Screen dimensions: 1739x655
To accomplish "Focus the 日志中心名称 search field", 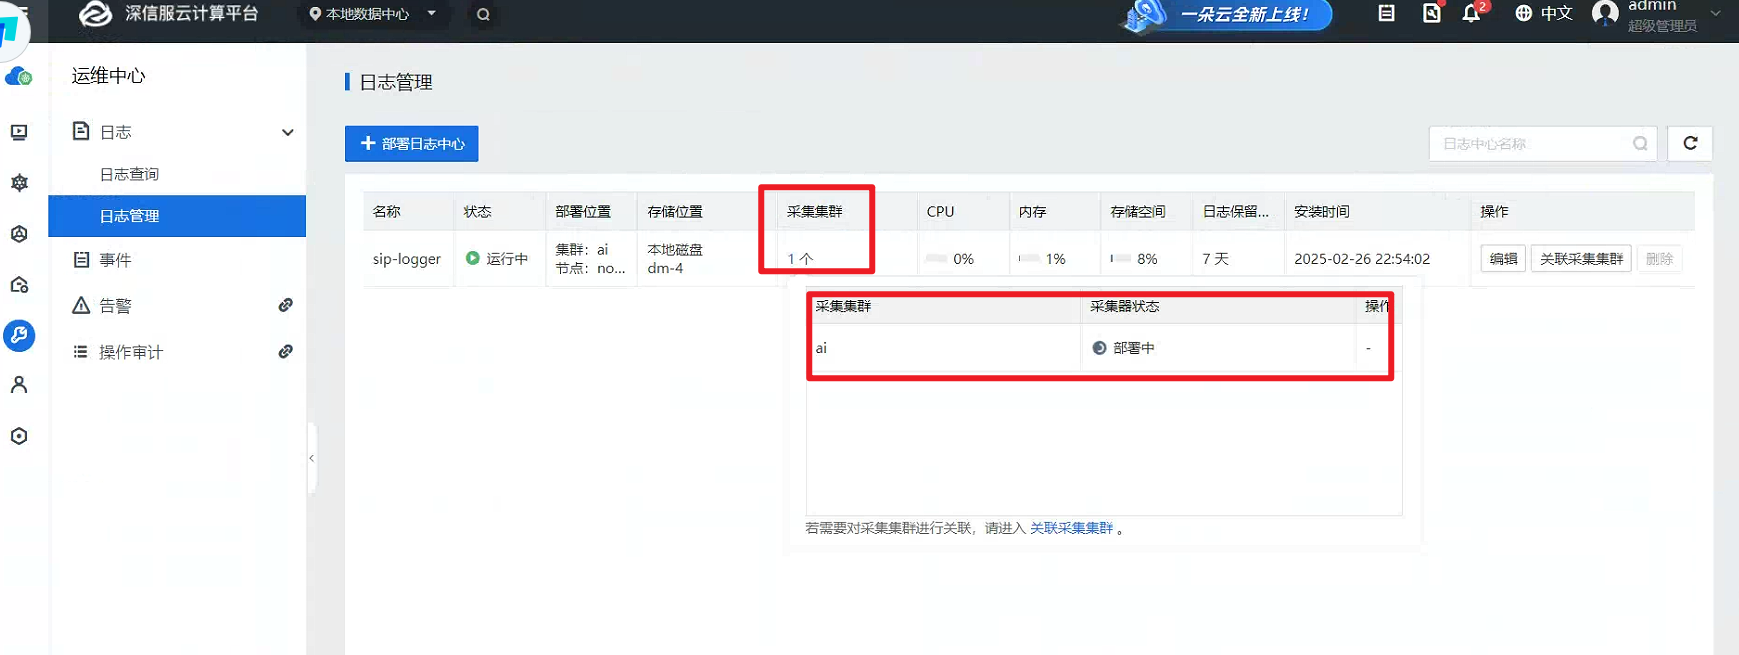I will coord(1533,143).
